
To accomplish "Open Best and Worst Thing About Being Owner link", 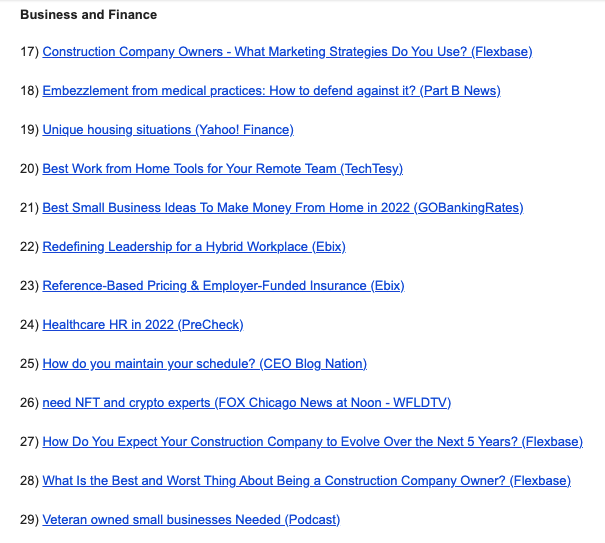I will 306,481.
